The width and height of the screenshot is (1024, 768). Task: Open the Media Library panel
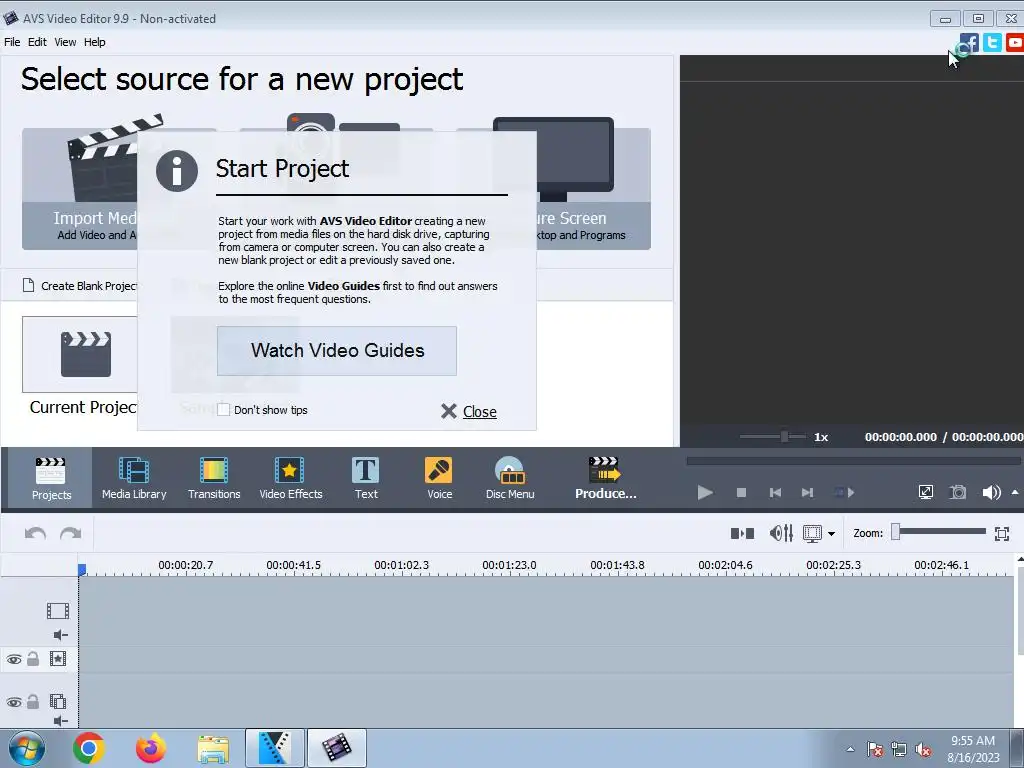coord(134,479)
